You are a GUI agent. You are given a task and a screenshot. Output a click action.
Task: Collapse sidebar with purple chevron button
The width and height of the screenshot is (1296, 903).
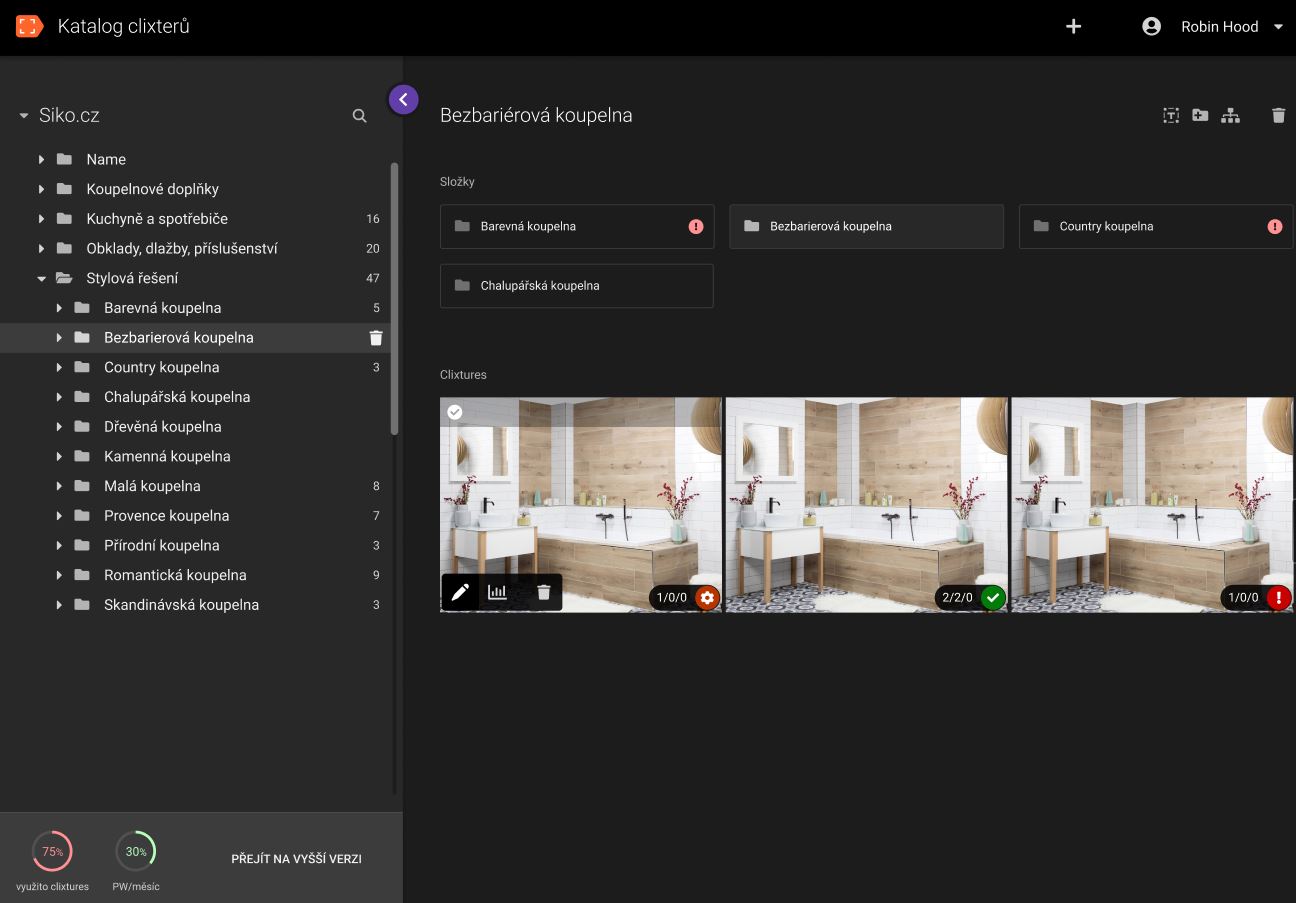coord(403,99)
